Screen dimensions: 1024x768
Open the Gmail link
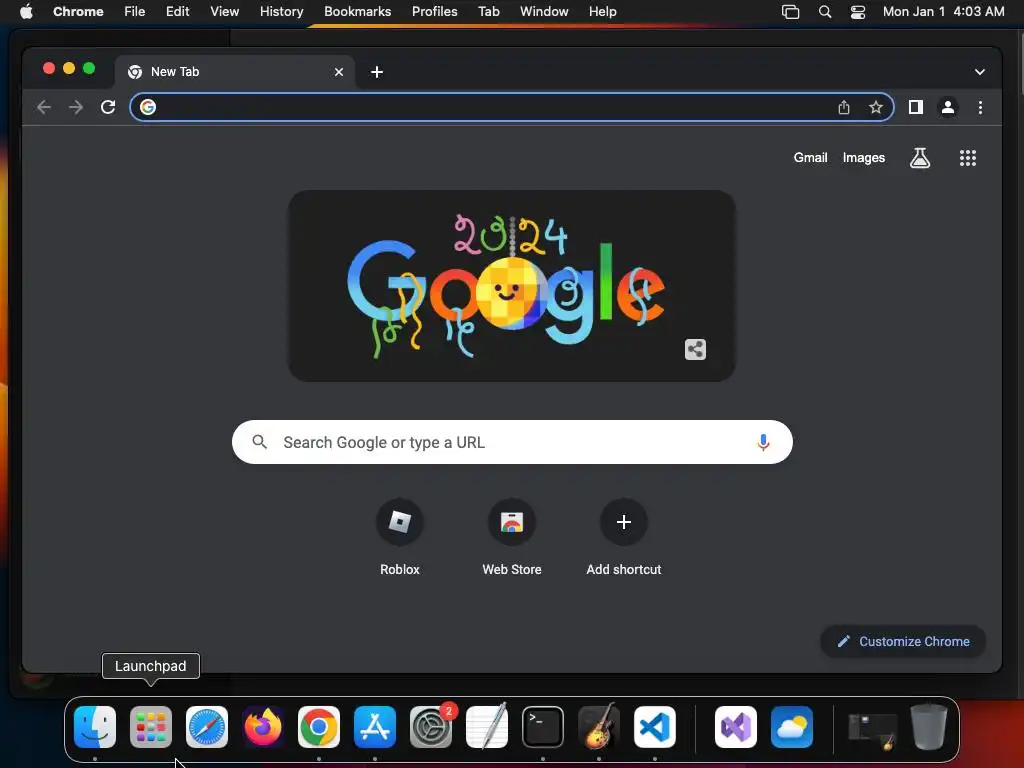[x=810, y=157]
